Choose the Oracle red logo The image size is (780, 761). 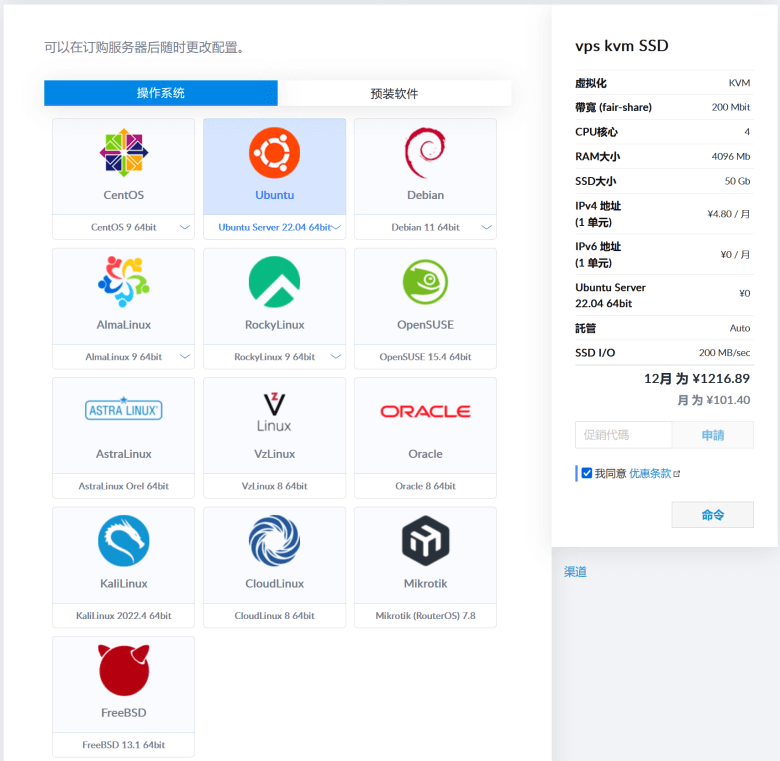425,411
